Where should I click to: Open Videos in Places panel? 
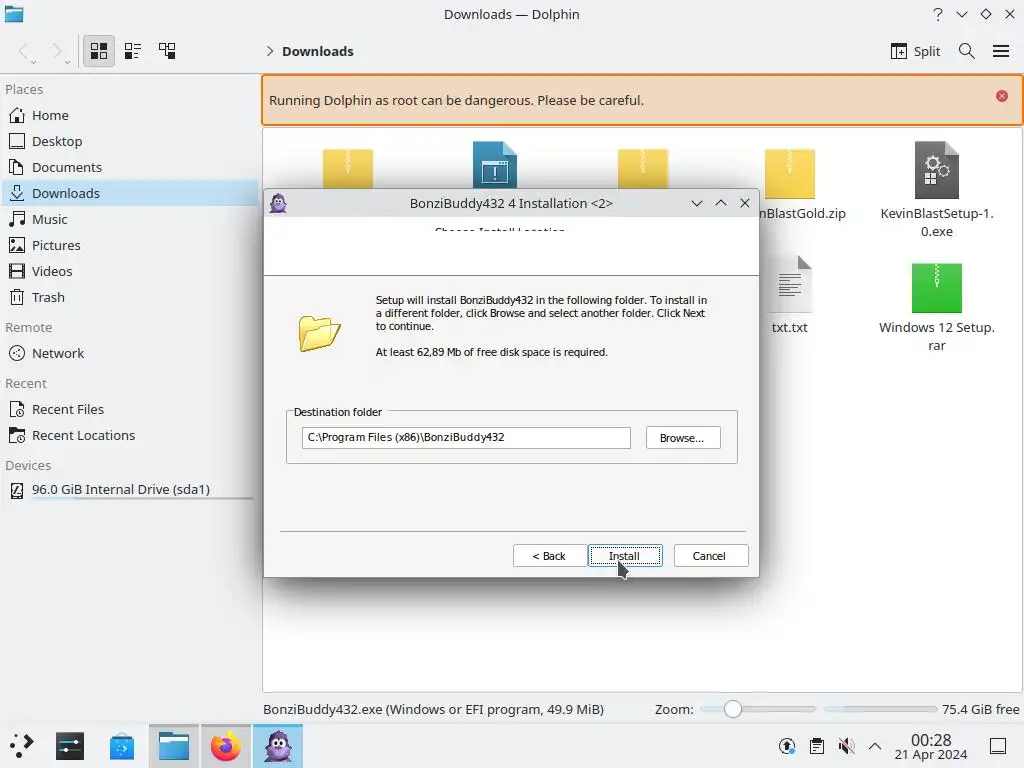[129, 271]
